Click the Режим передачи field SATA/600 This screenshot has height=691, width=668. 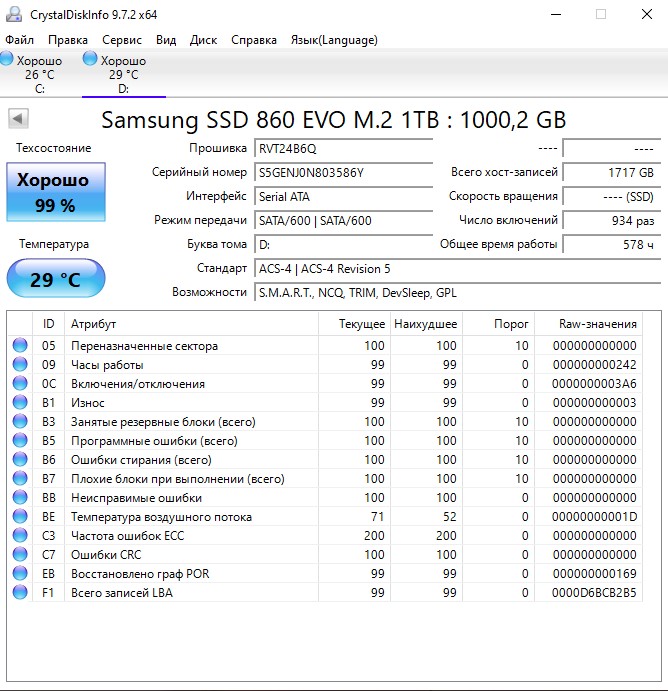(344, 220)
